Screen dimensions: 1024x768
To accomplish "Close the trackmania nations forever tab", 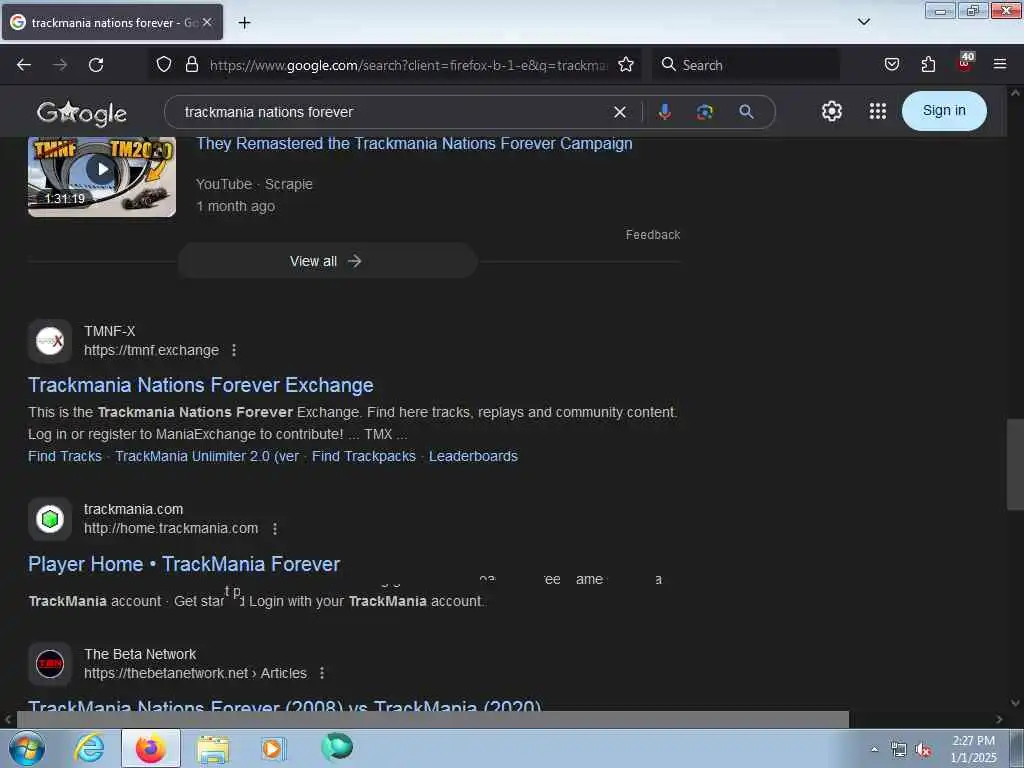I will tap(207, 22).
